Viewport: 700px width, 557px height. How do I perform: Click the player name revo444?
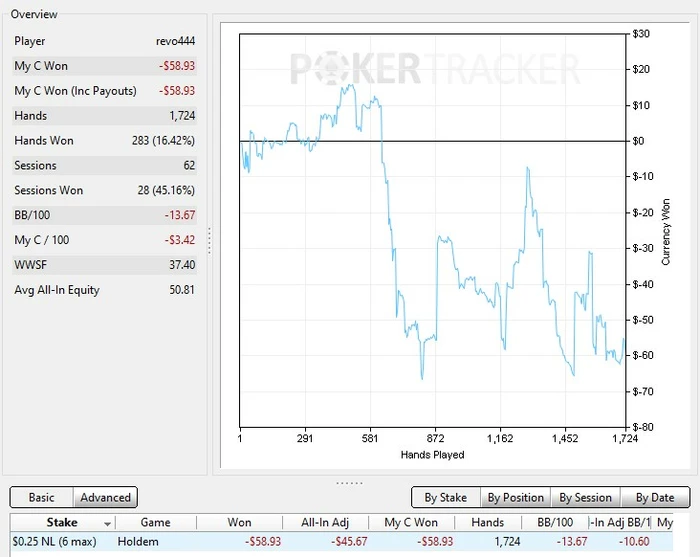pos(175,41)
